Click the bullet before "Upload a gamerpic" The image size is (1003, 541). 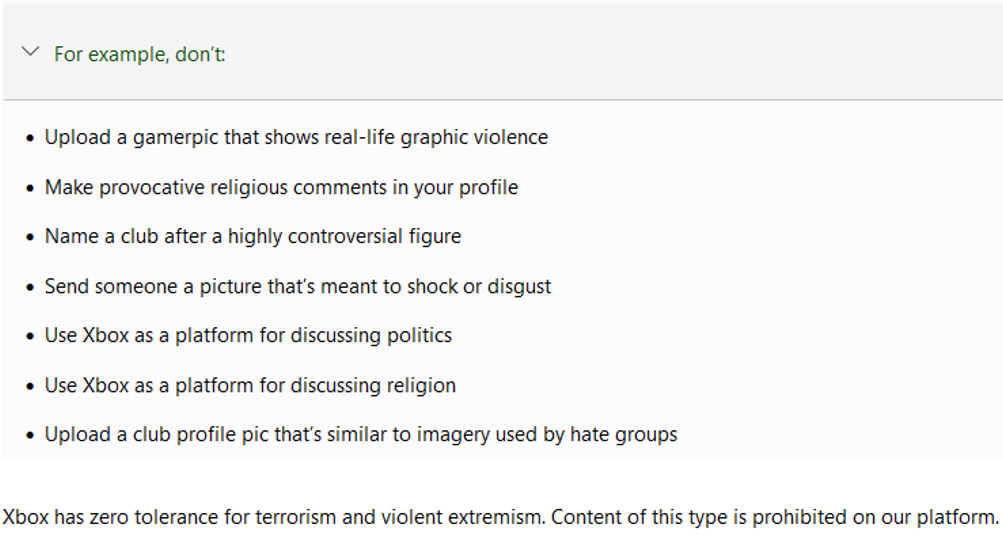click(x=31, y=138)
